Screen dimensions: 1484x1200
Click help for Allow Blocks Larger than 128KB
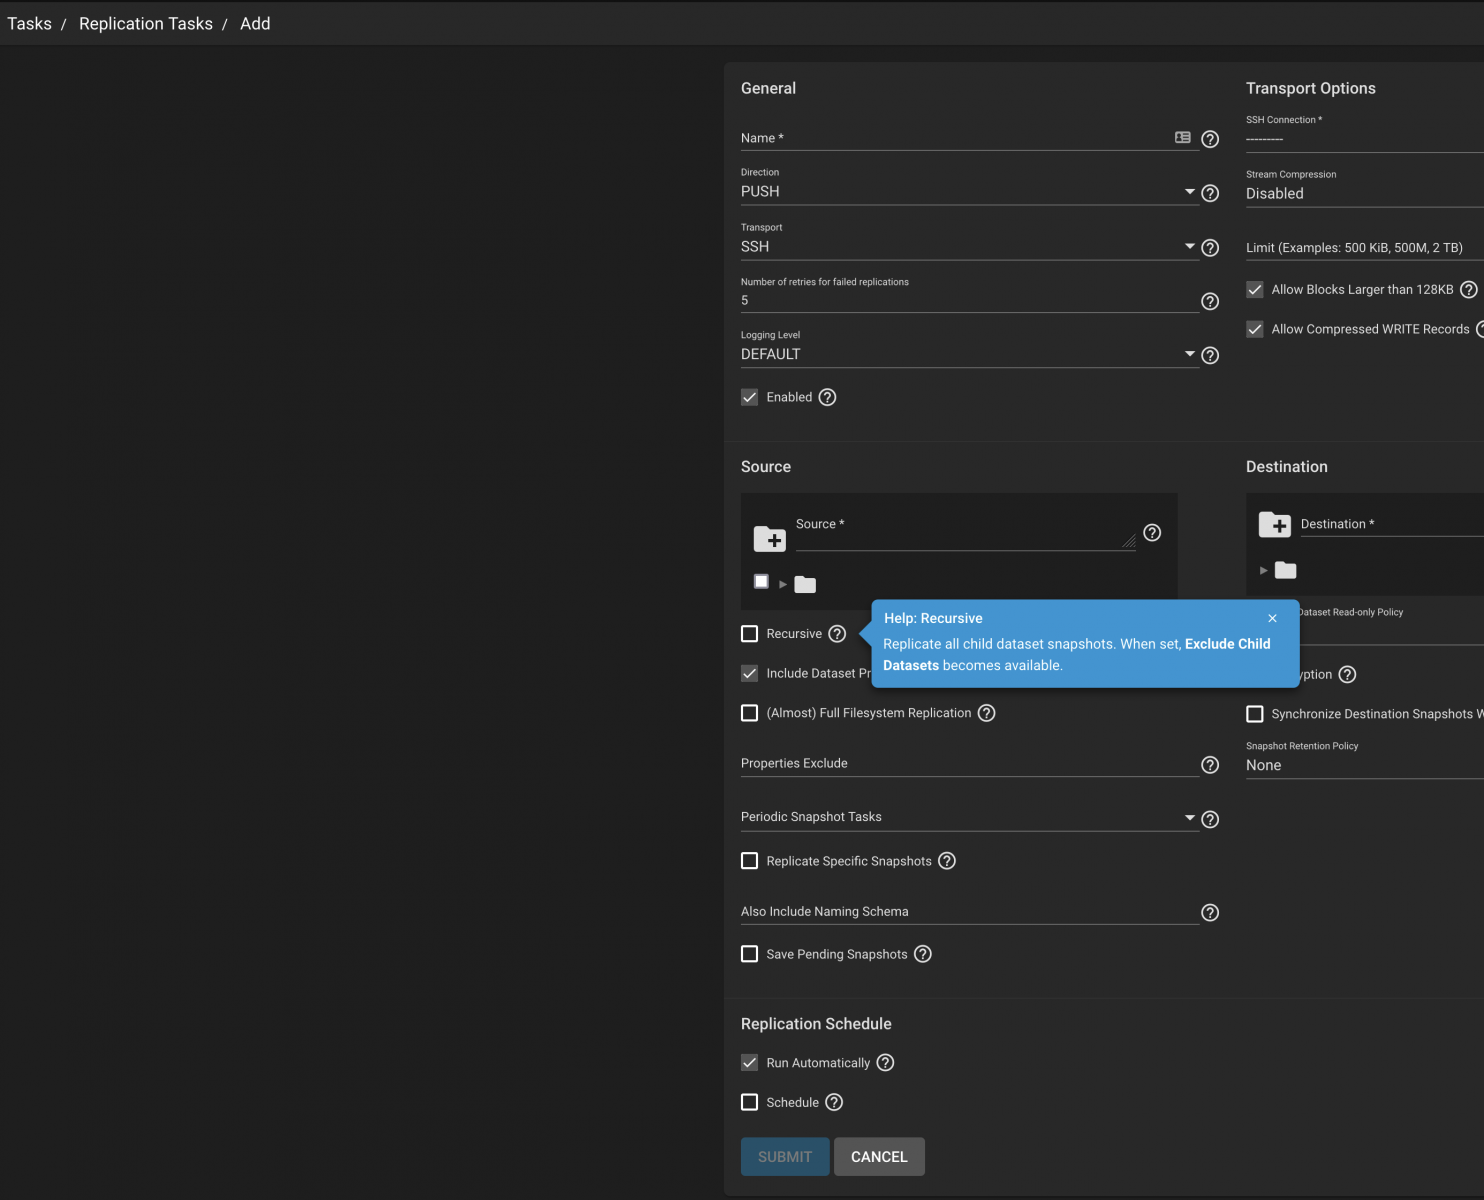pos(1469,290)
